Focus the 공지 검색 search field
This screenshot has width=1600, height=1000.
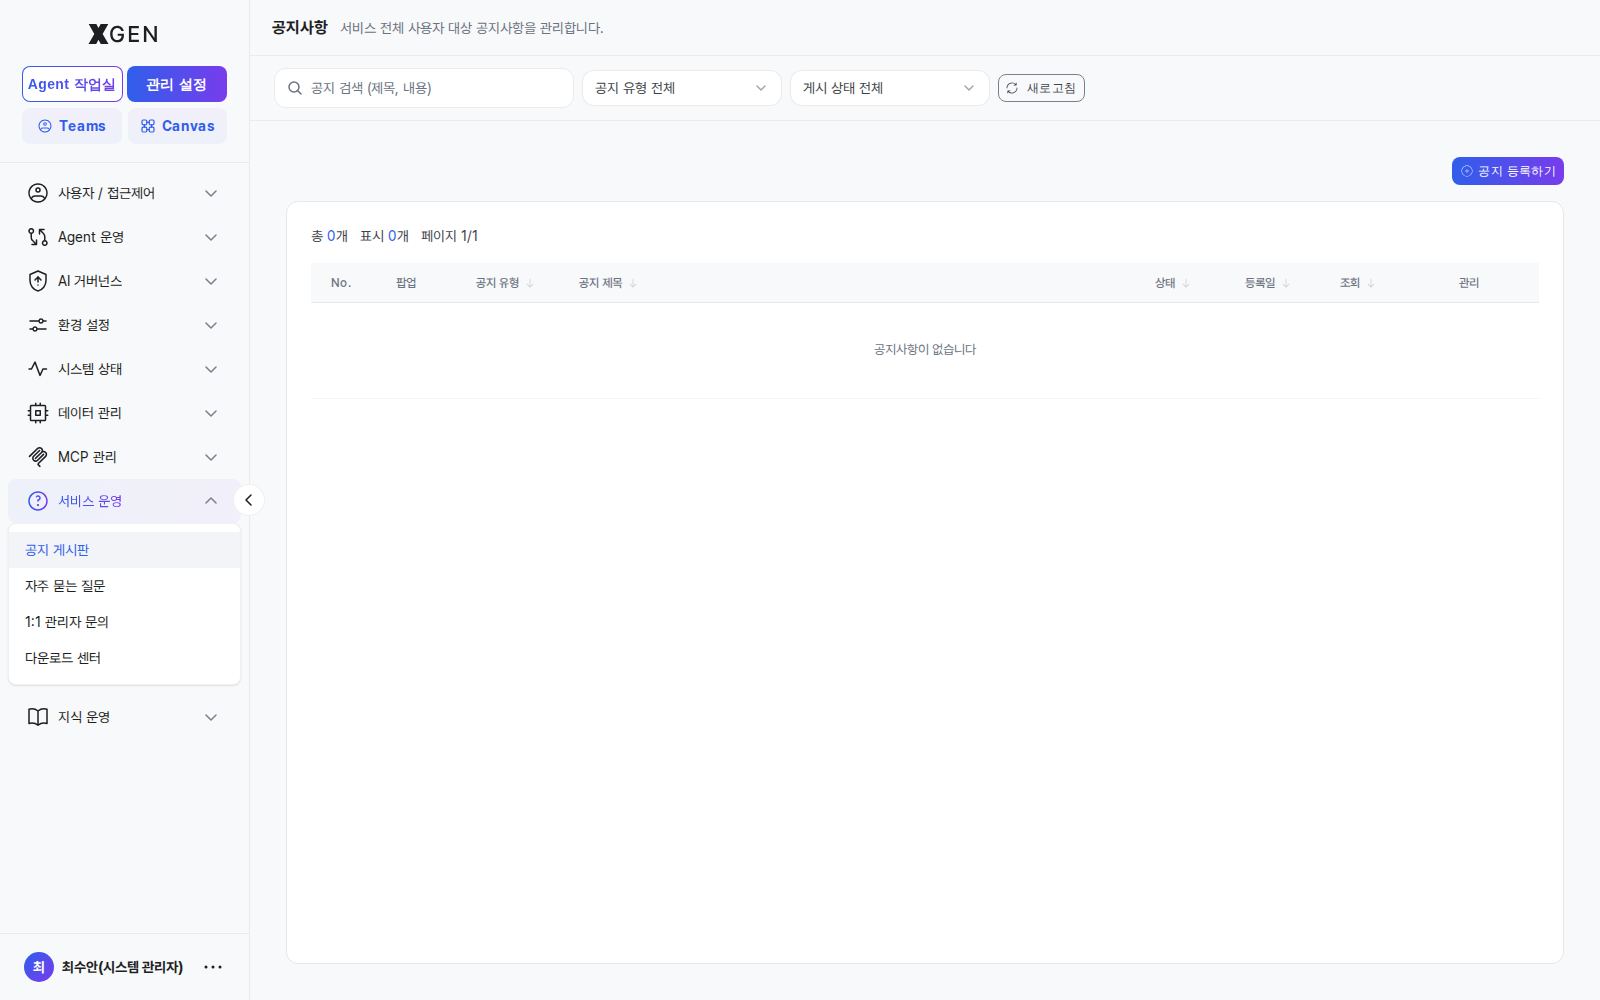pos(424,88)
